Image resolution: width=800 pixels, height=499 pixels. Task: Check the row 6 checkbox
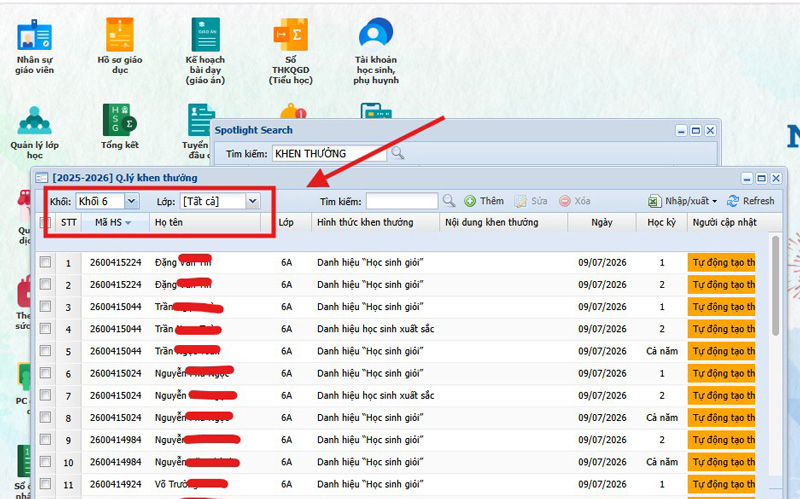coord(45,373)
